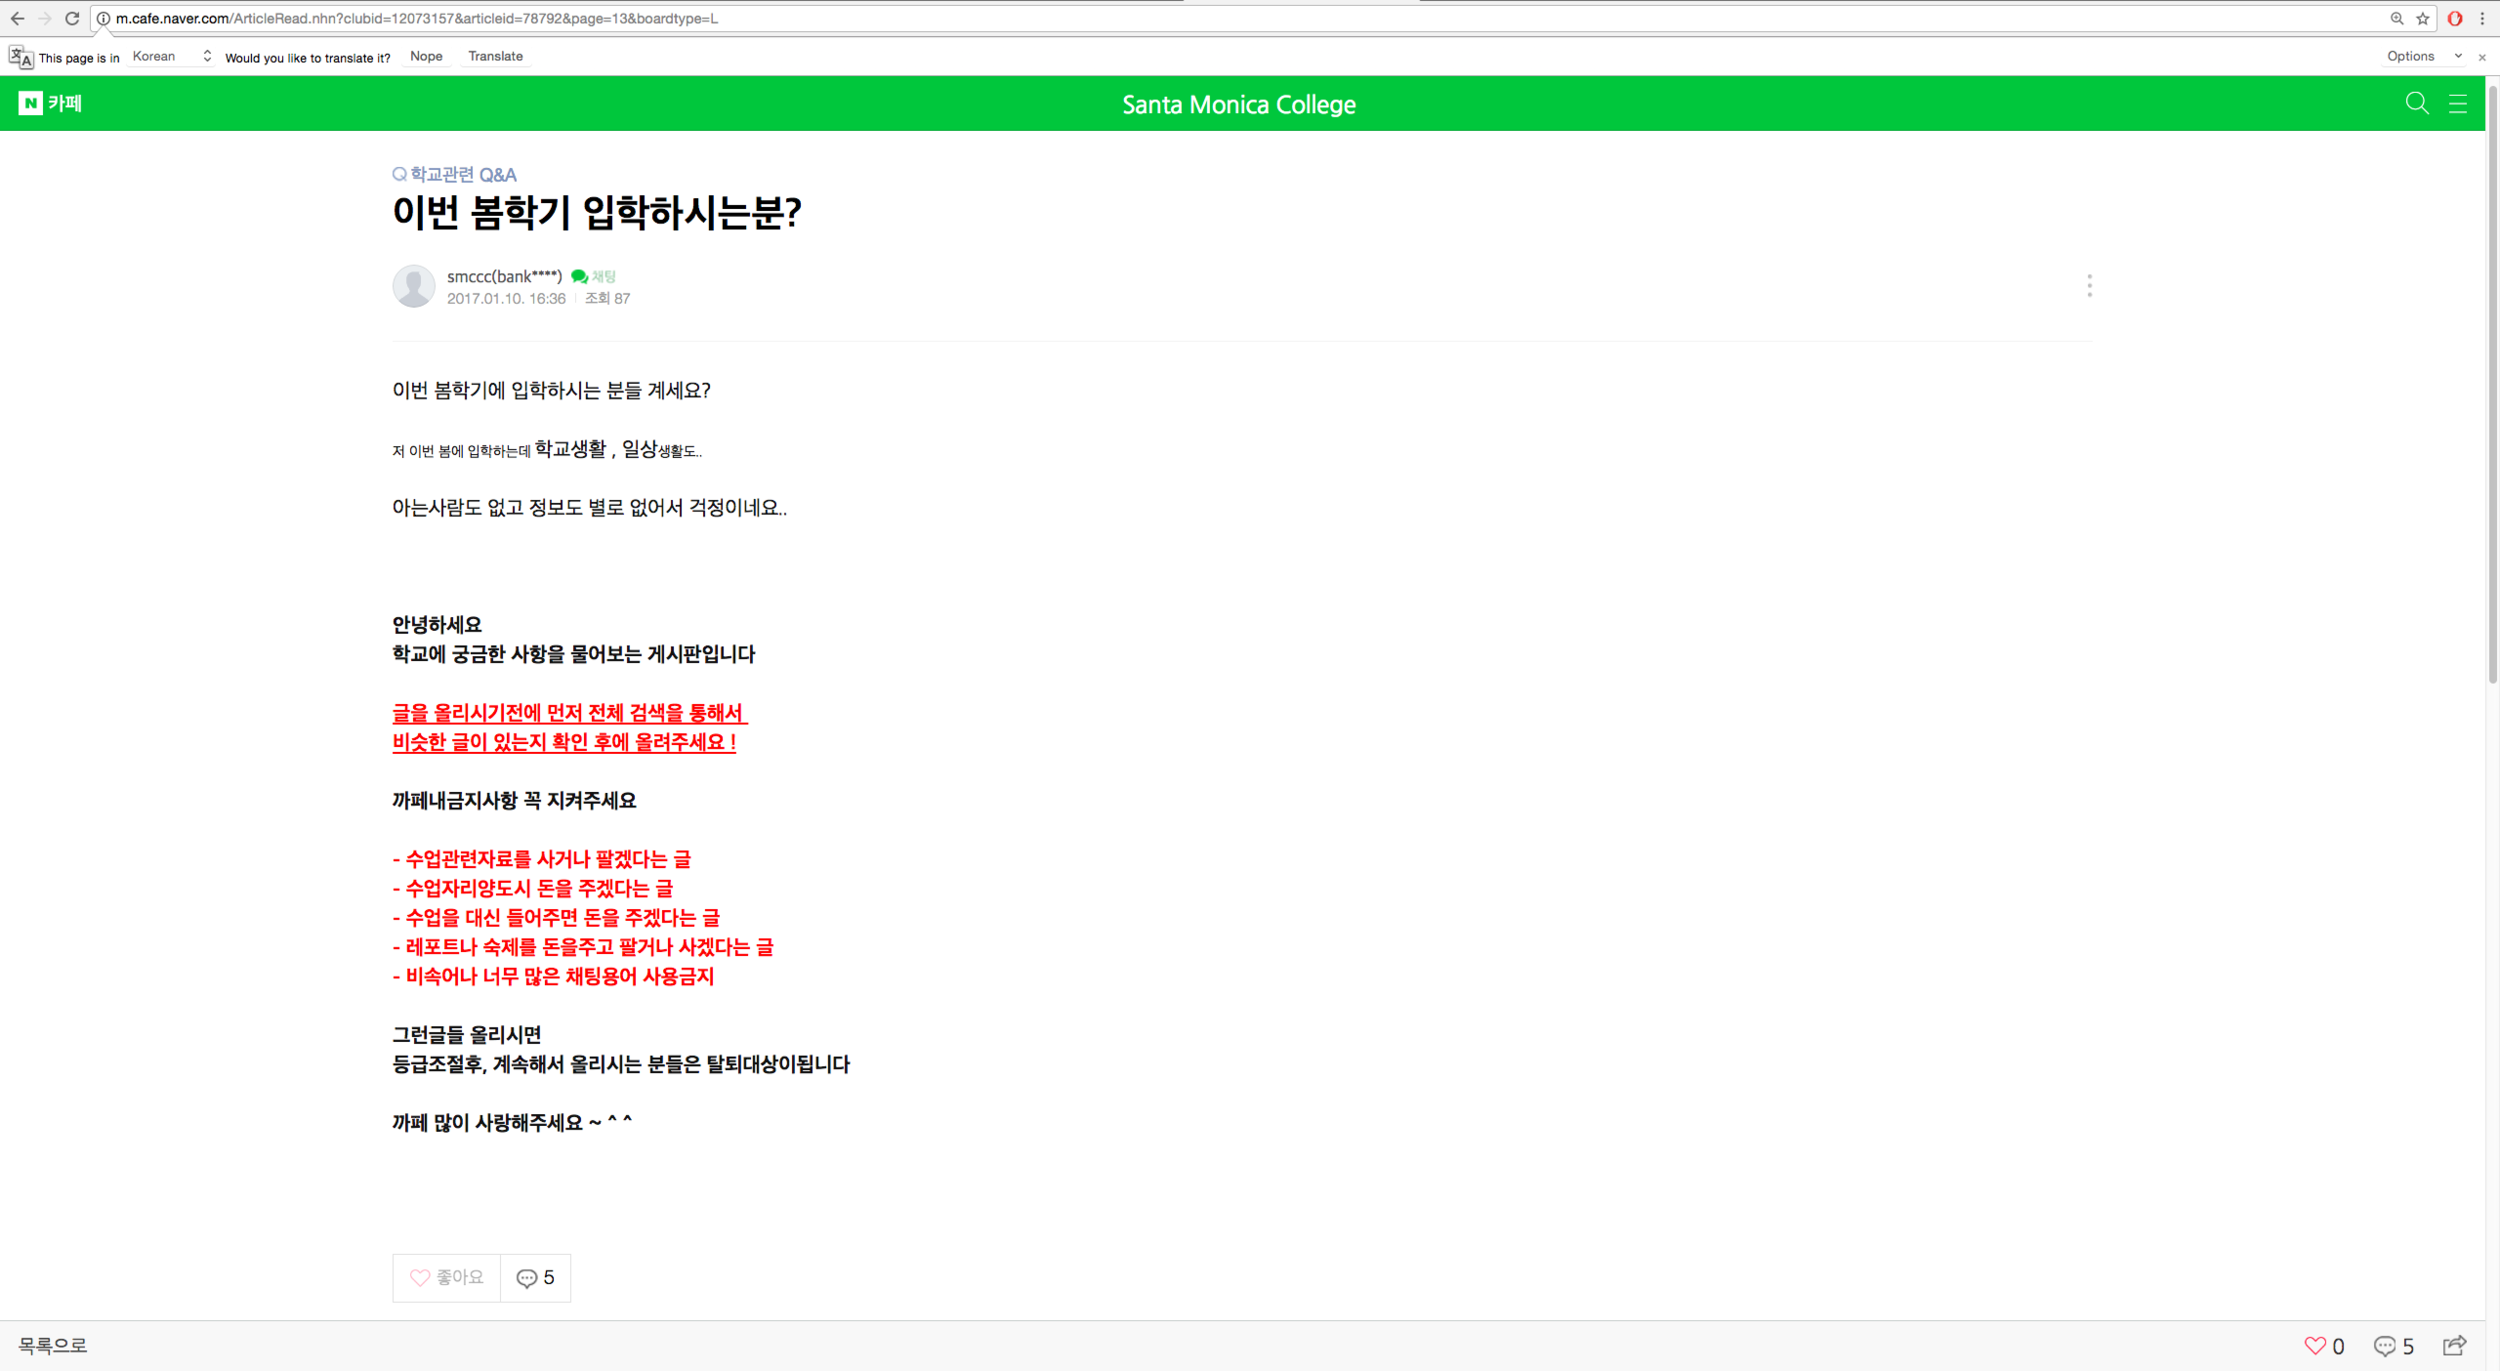This screenshot has height=1371, width=2500.
Task: Share the article with the share icon
Action: [2455, 1345]
